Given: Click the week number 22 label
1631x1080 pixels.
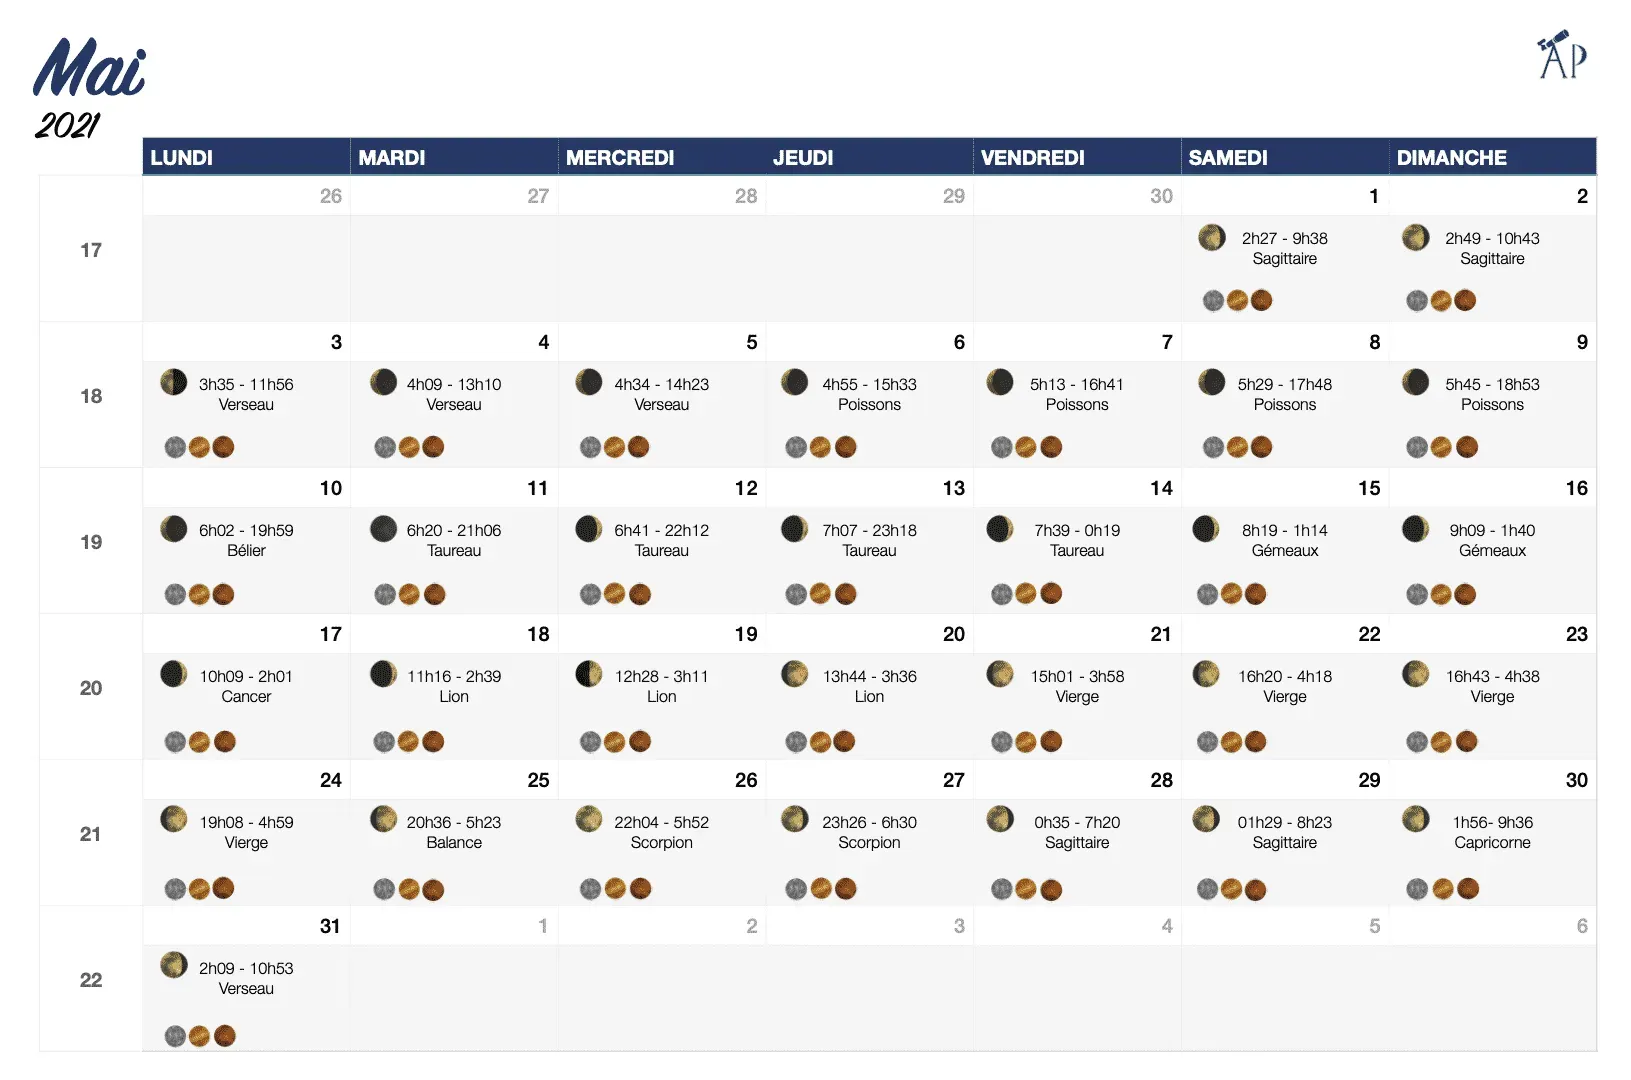Looking at the screenshot, I should point(91,980).
